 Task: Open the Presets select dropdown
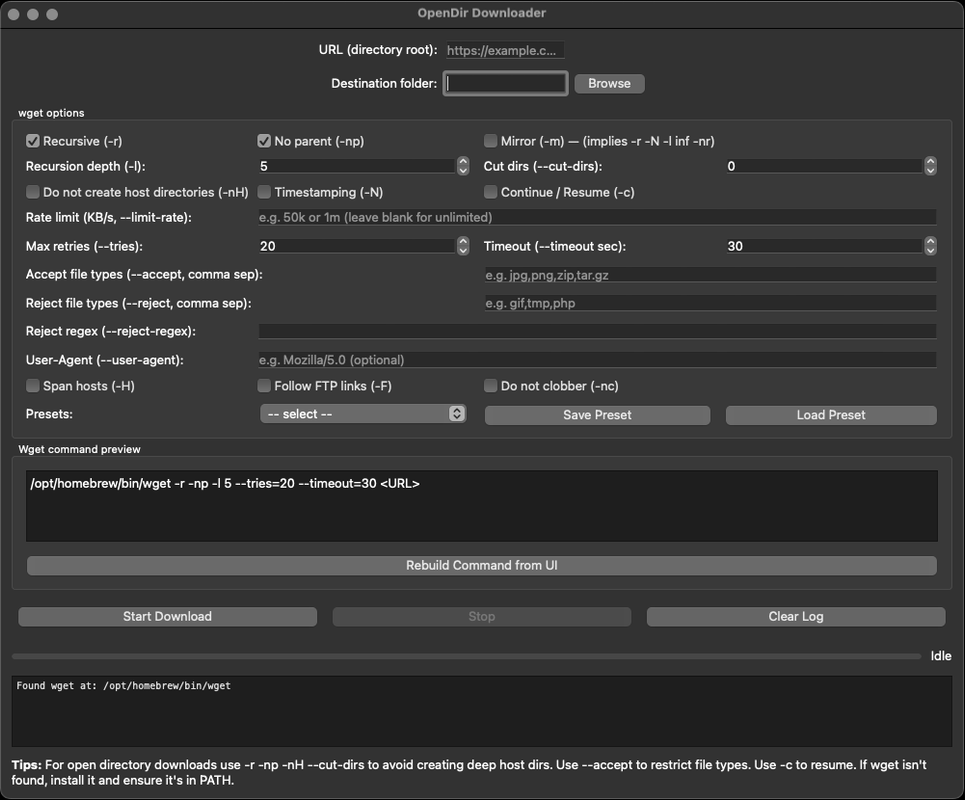(363, 414)
